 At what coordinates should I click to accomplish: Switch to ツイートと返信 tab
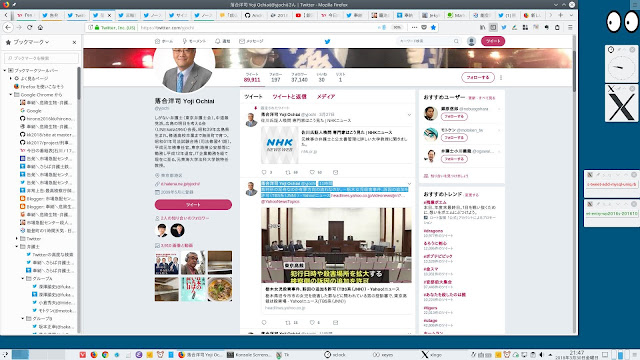pyautogui.click(x=289, y=97)
